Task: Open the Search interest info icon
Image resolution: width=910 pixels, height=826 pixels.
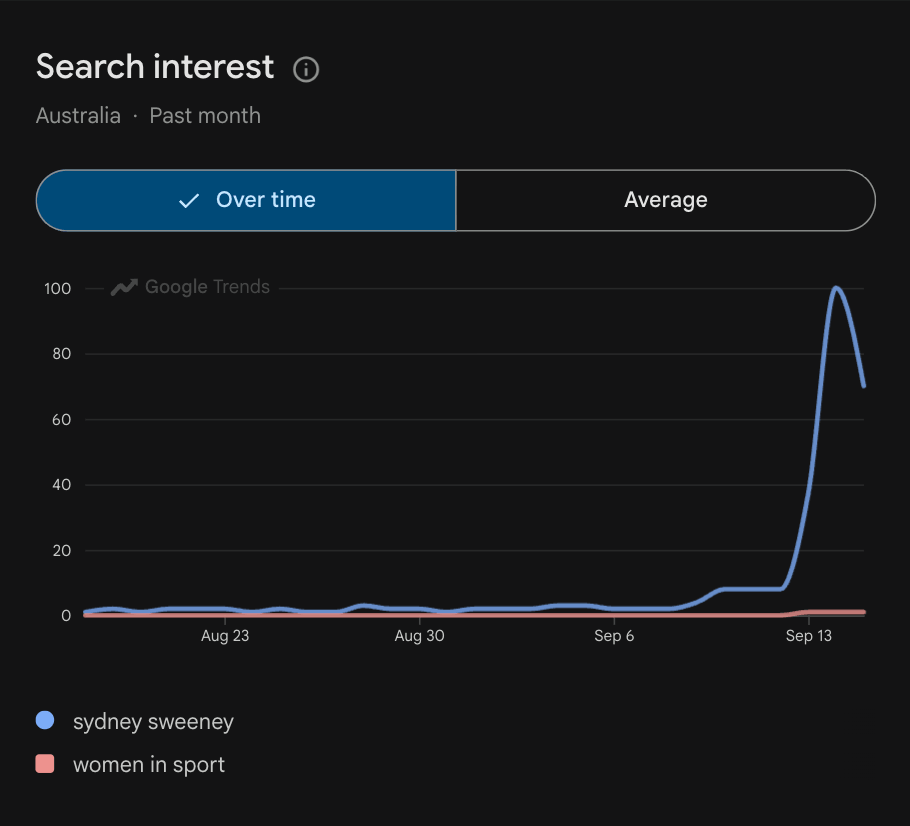Action: [x=306, y=70]
